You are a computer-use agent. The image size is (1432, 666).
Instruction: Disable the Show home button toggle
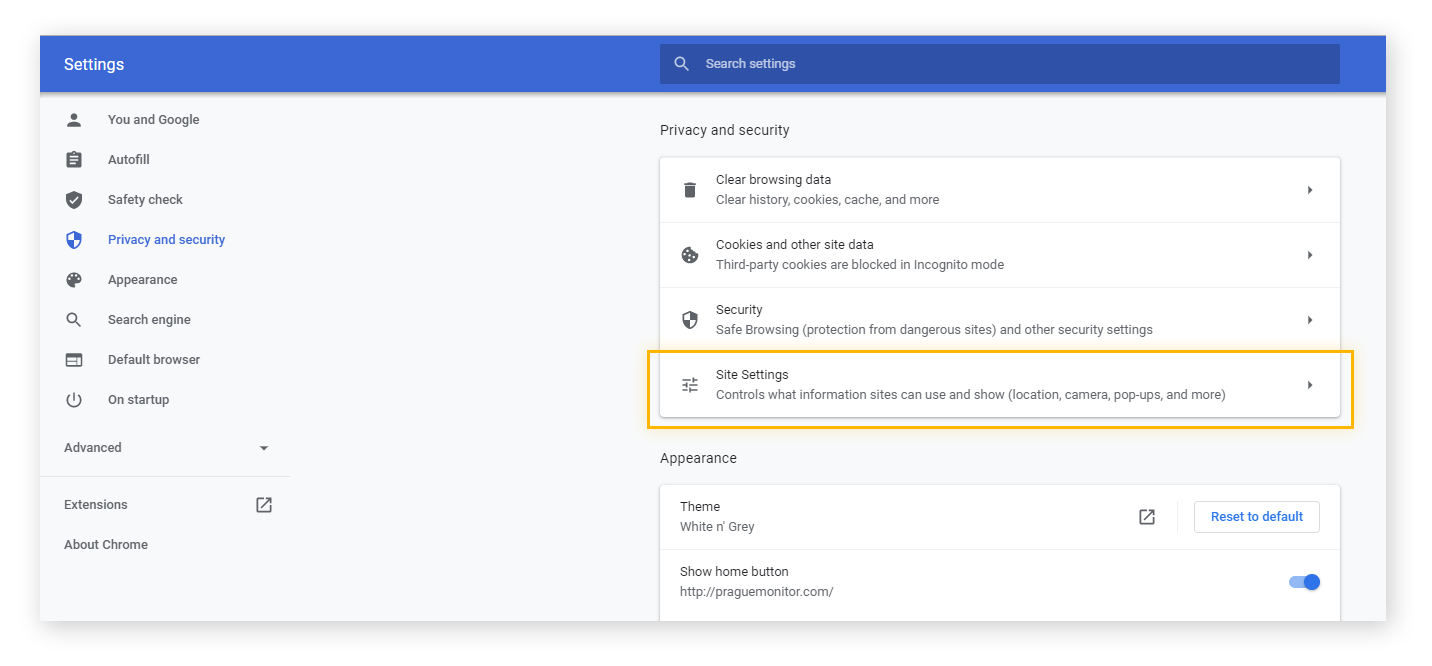1303,581
